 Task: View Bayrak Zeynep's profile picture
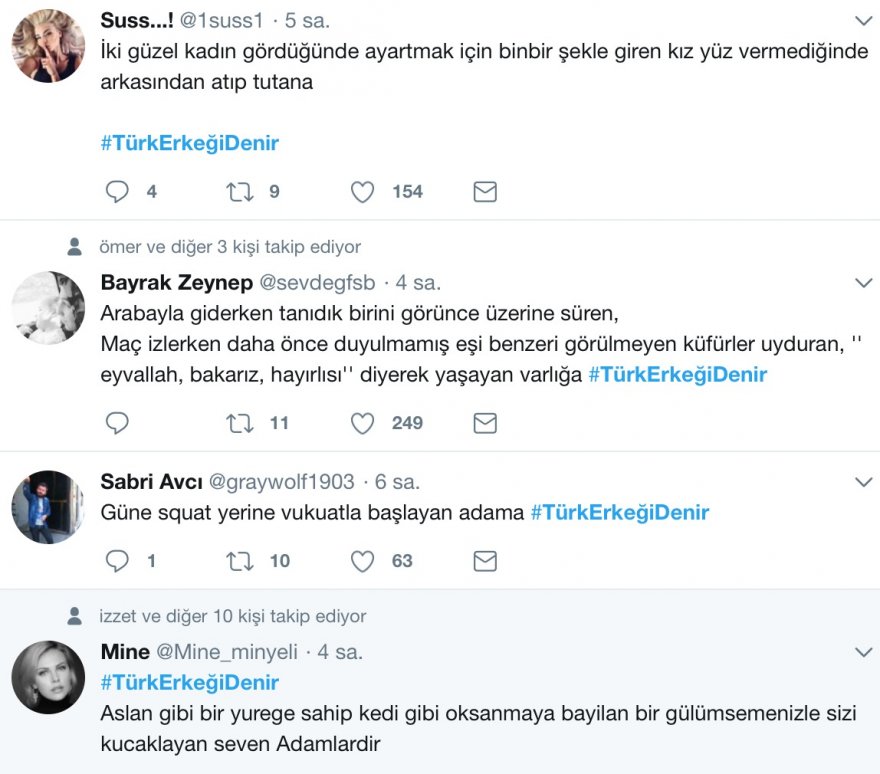tap(48, 307)
